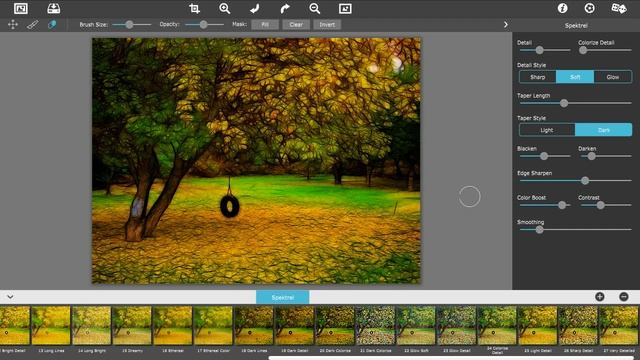The width and height of the screenshot is (640, 360).
Task: Choose Glow detail style
Action: [x=613, y=77]
